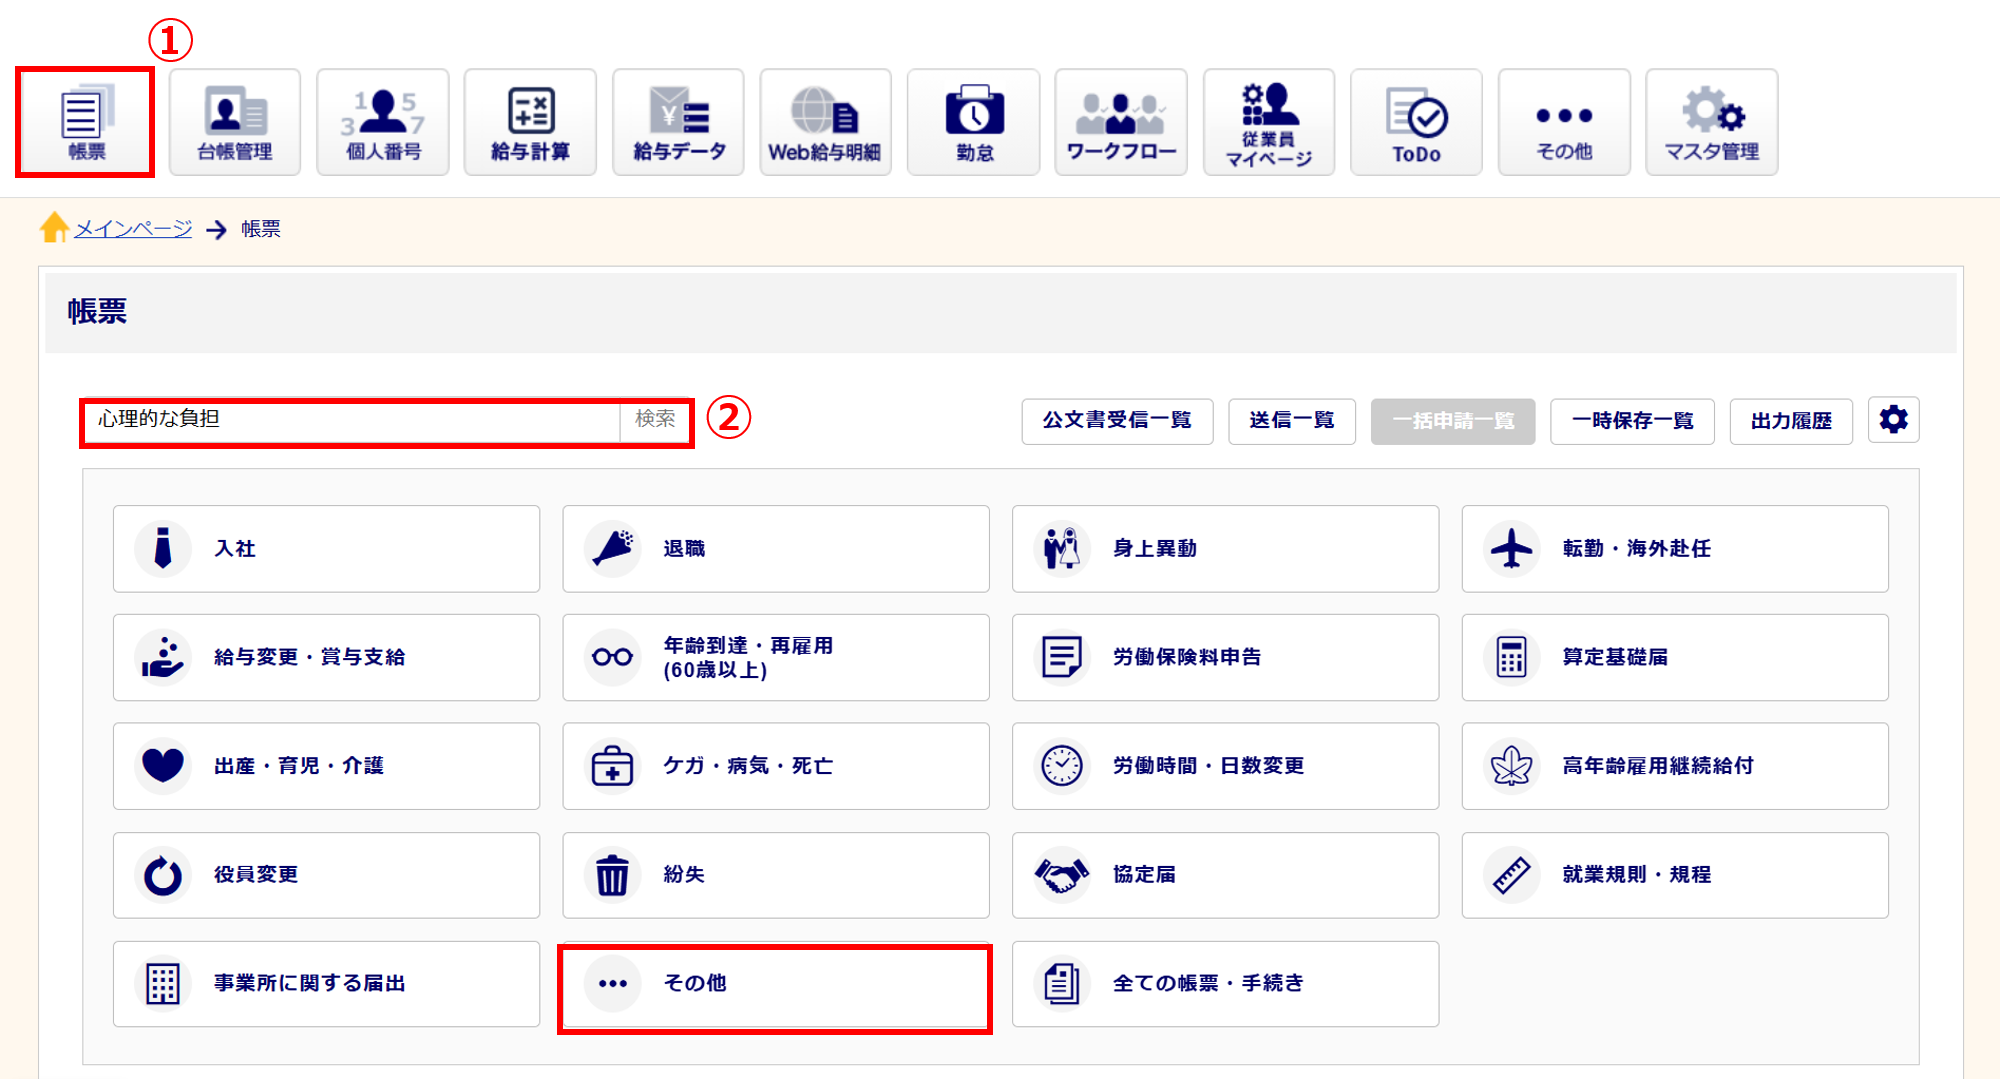Open the 転勤・海外赴任 category
2000x1079 pixels.
pos(1675,549)
